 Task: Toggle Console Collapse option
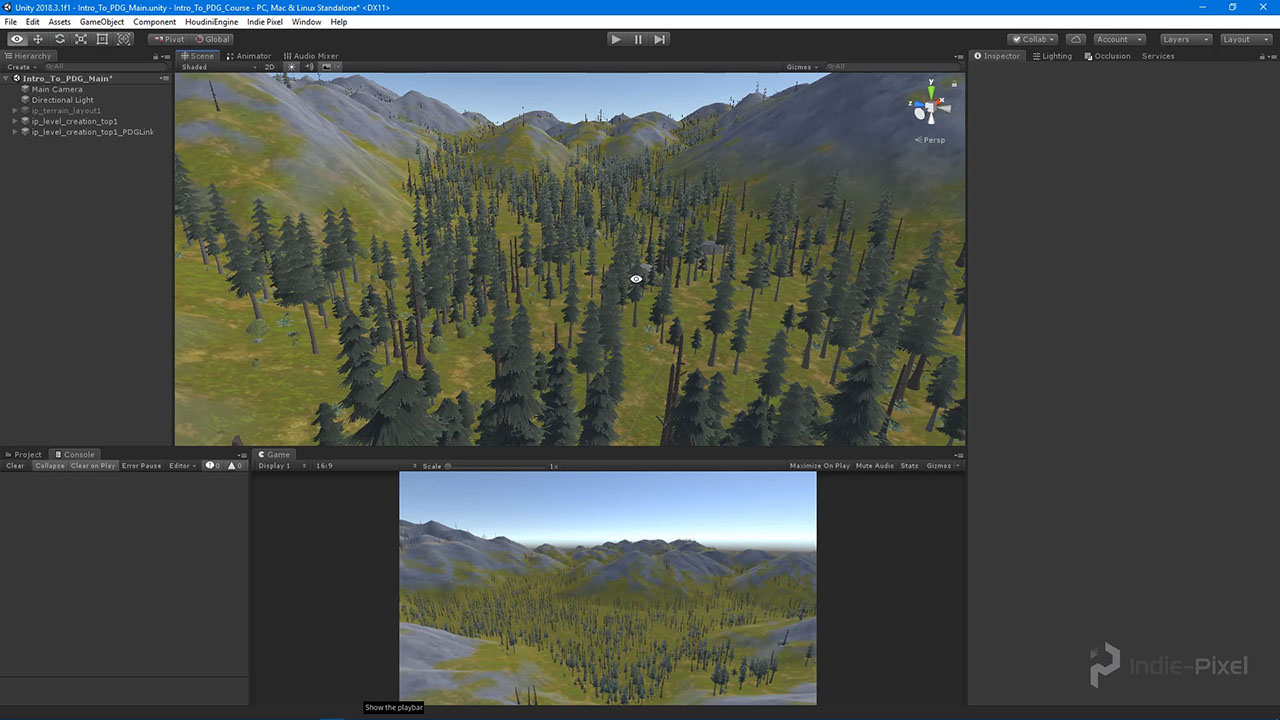tap(50, 466)
